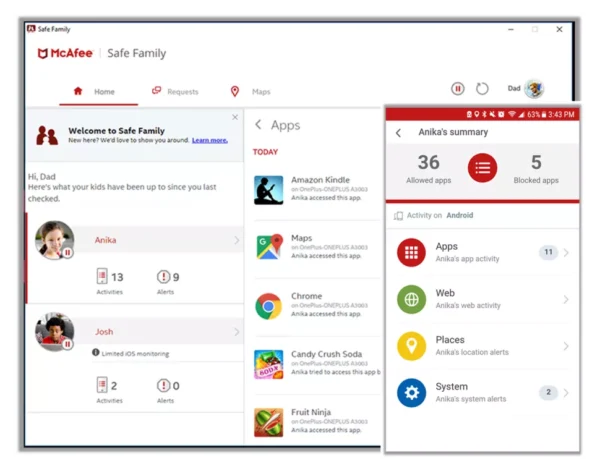Open Web activity row in summary

(481, 299)
